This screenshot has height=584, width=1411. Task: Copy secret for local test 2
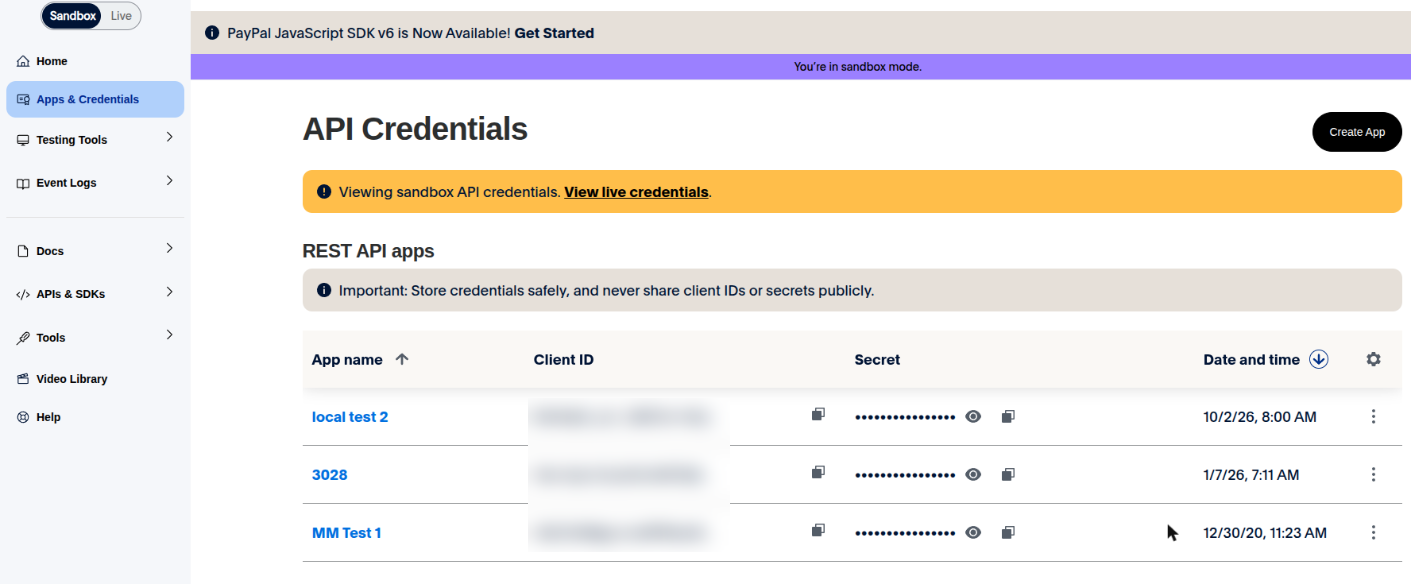click(1008, 416)
